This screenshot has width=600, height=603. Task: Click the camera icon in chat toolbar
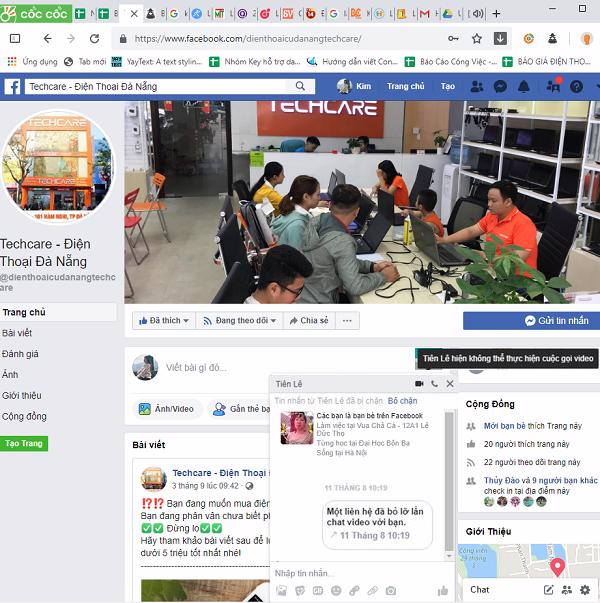391,591
